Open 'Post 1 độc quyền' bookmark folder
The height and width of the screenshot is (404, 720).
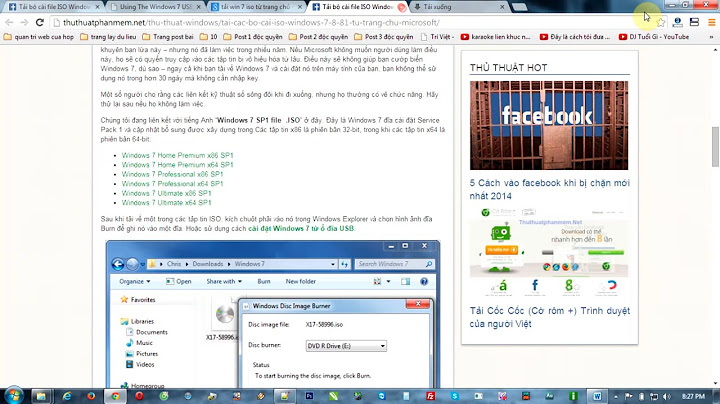(x=253, y=37)
